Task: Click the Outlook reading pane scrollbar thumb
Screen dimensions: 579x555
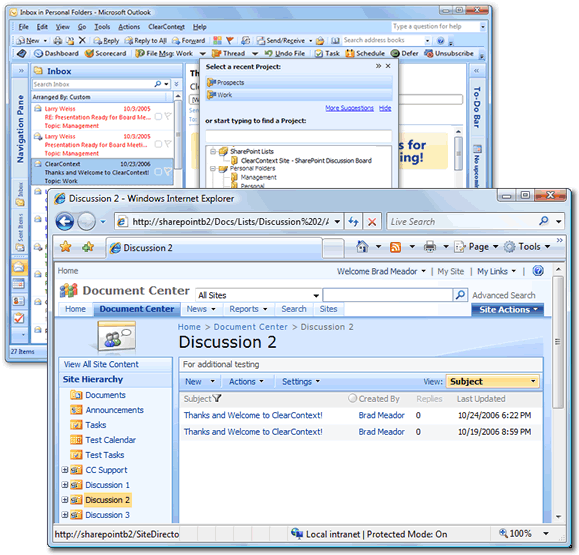Action: point(458,154)
